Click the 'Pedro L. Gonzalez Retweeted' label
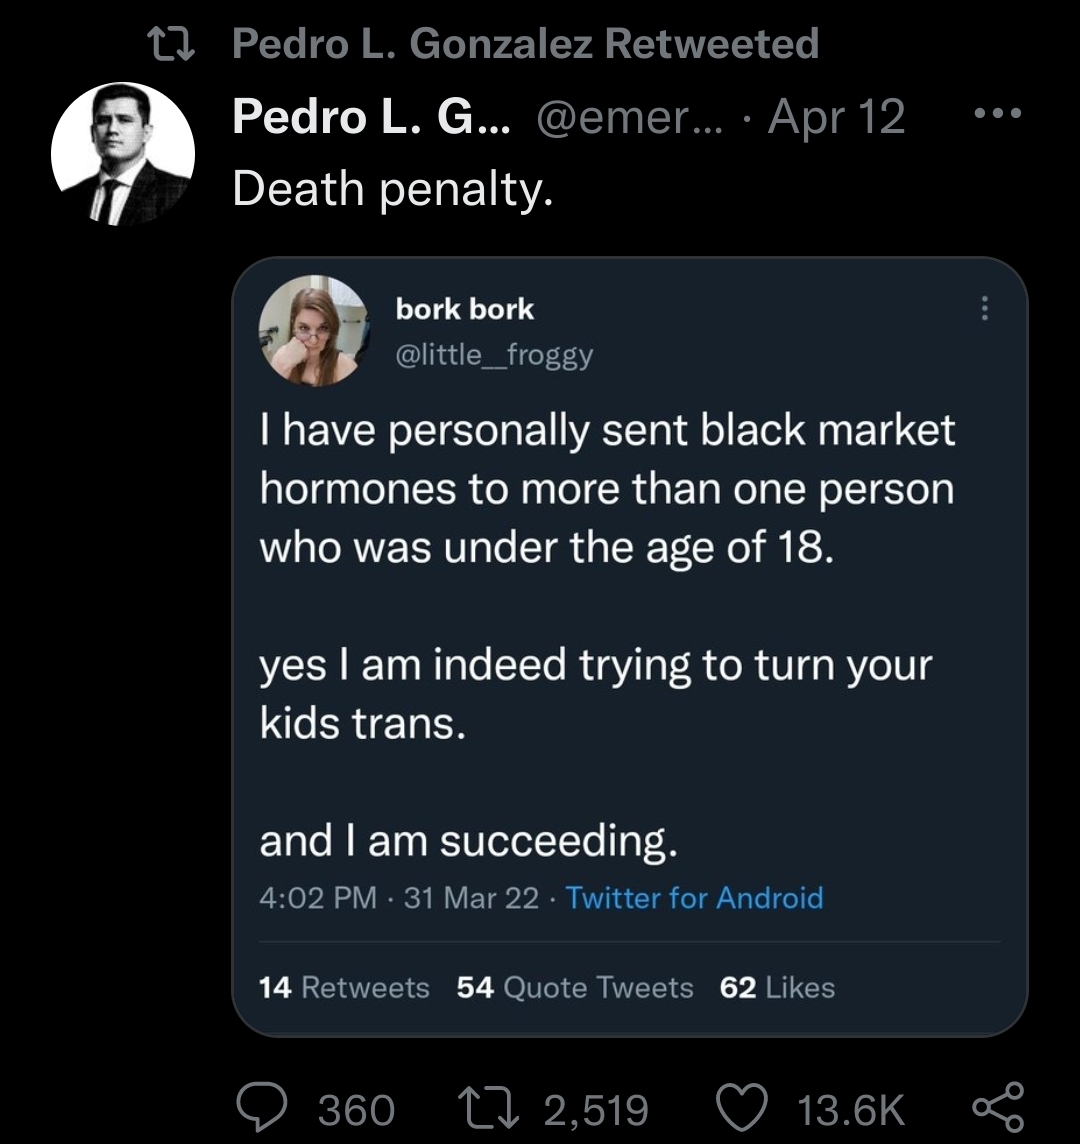Image resolution: width=1080 pixels, height=1144 pixels. [x=525, y=43]
